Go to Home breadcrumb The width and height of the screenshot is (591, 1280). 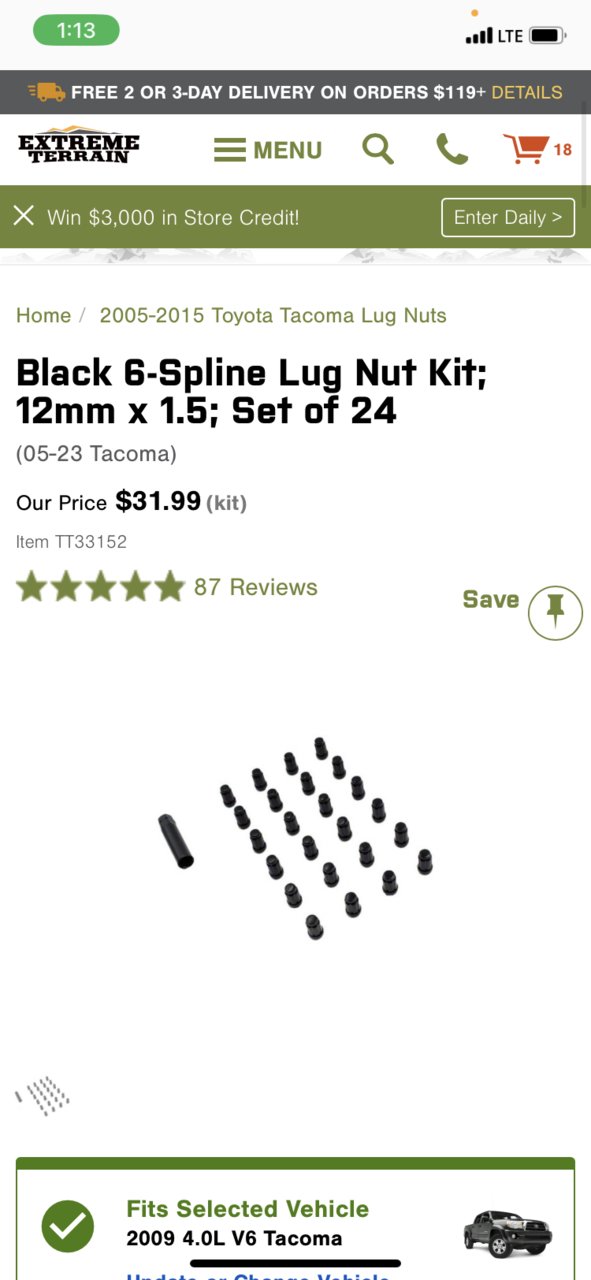click(x=43, y=315)
